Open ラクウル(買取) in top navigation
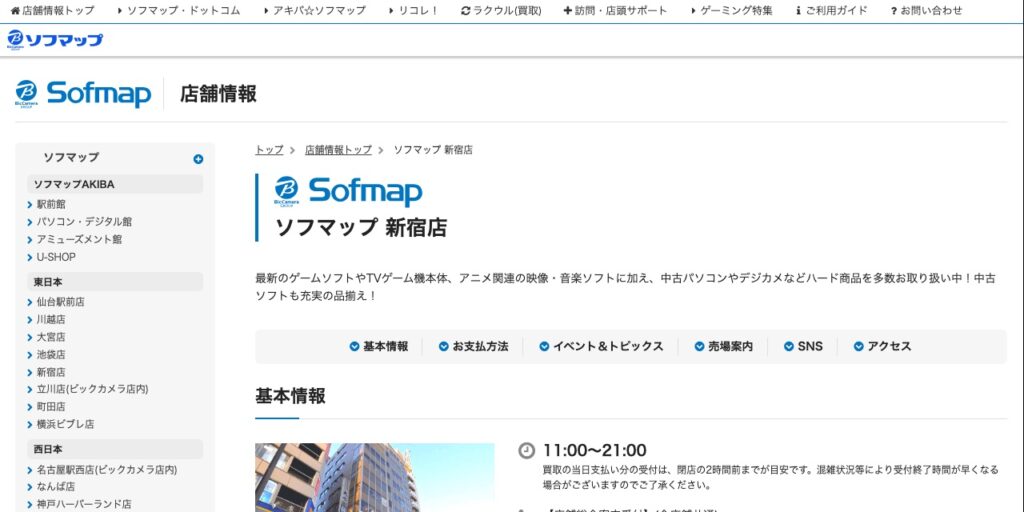Screen dimensions: 1024x512 coord(501,10)
